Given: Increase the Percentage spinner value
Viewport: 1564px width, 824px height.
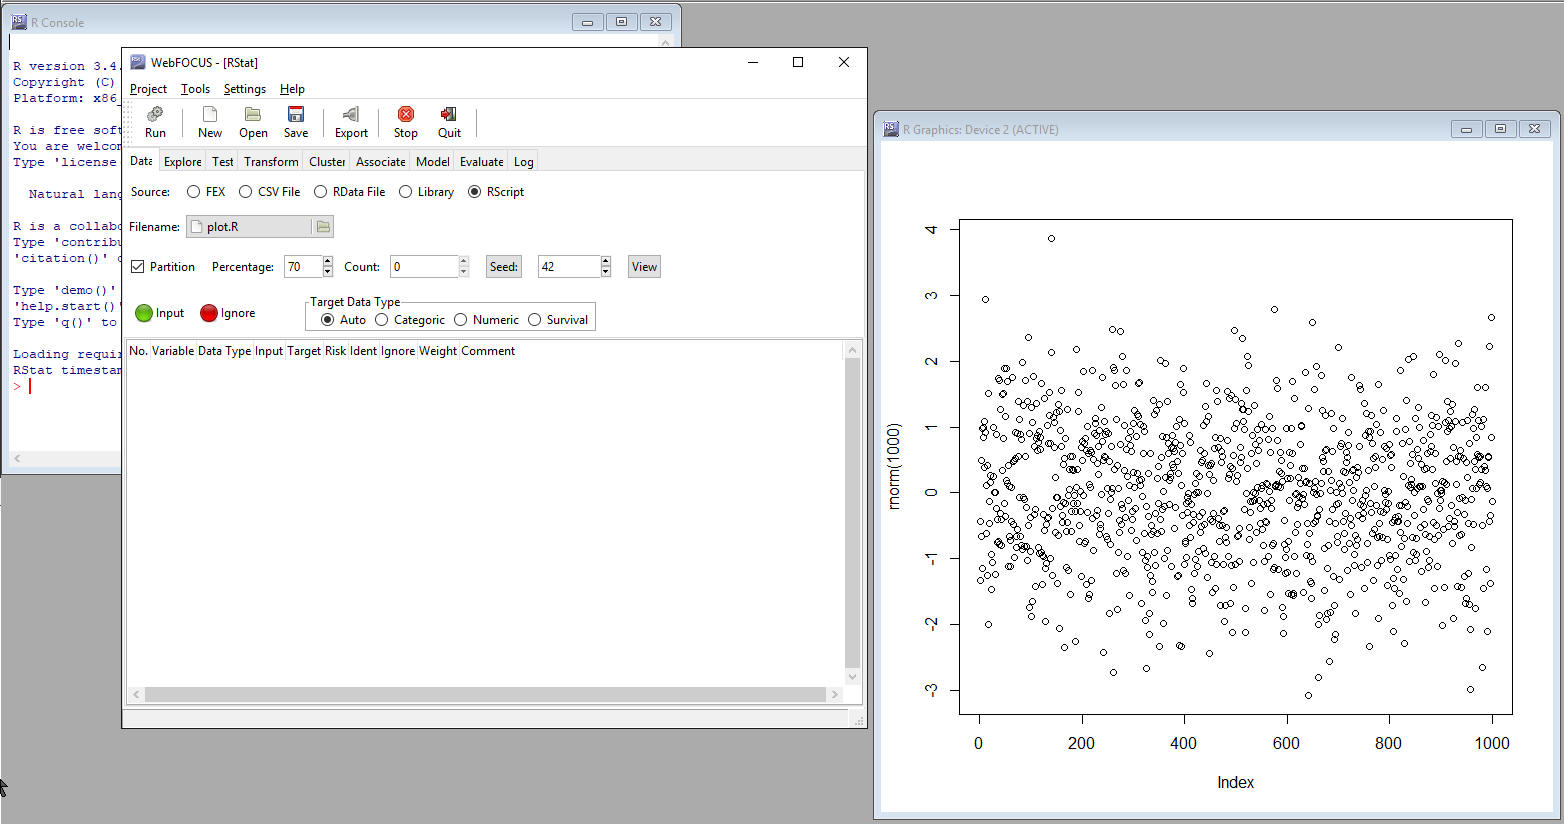Looking at the screenshot, I should click(x=328, y=262).
